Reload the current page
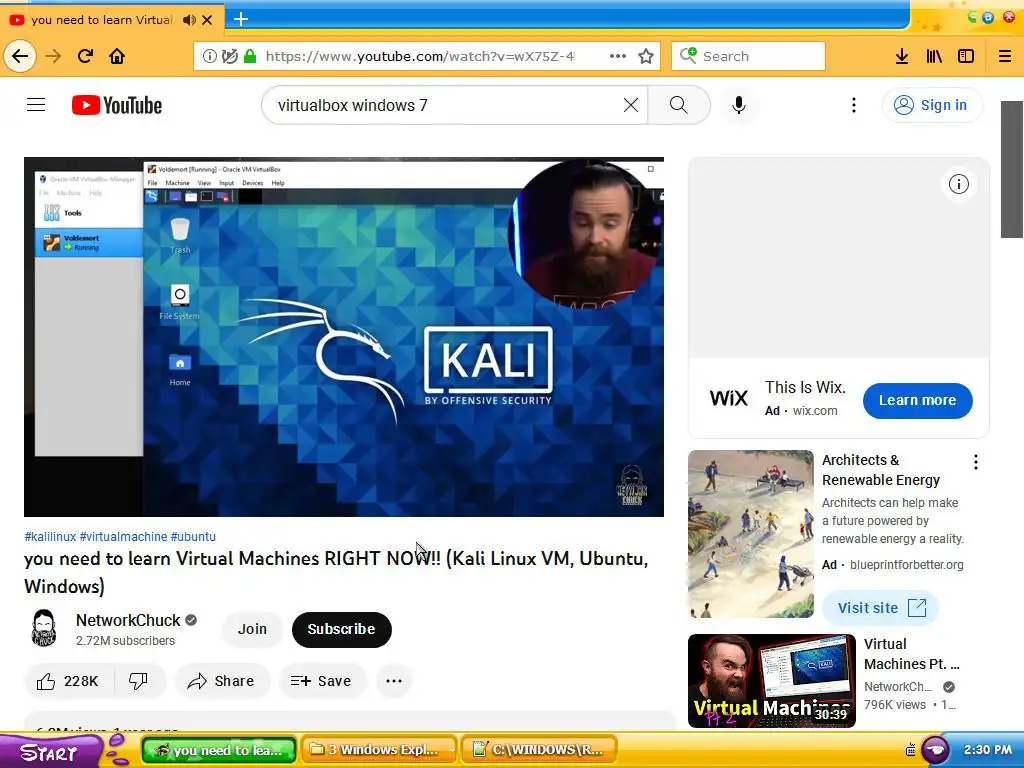Image resolution: width=1024 pixels, height=768 pixels. pyautogui.click(x=85, y=56)
